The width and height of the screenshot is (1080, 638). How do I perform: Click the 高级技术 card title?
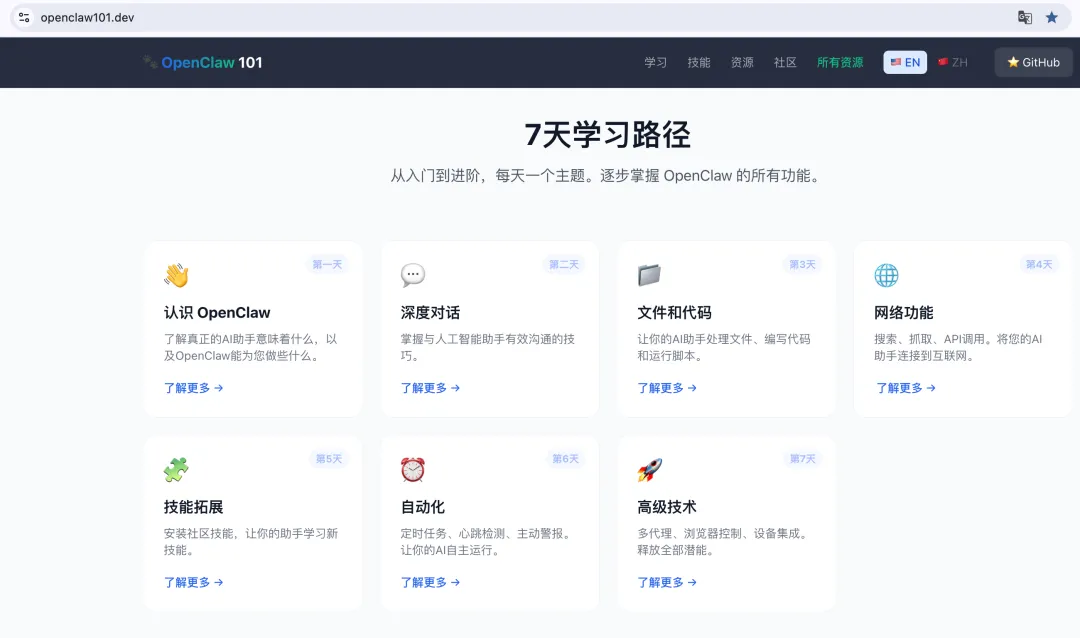[x=667, y=507]
